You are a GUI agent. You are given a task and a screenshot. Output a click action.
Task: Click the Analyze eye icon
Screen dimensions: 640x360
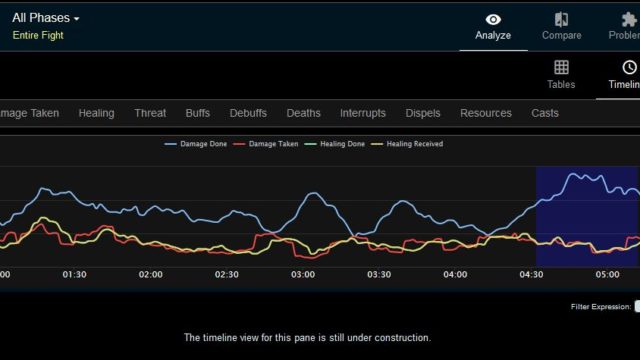[x=493, y=20]
